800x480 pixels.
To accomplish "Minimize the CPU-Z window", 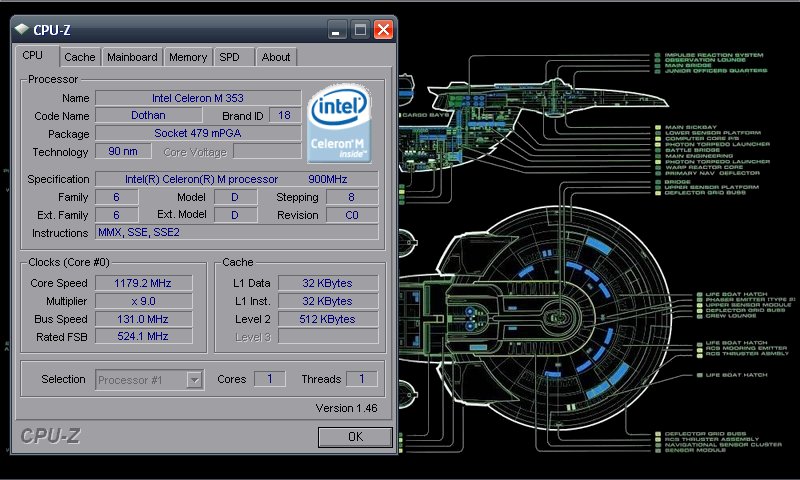I will (x=336, y=30).
